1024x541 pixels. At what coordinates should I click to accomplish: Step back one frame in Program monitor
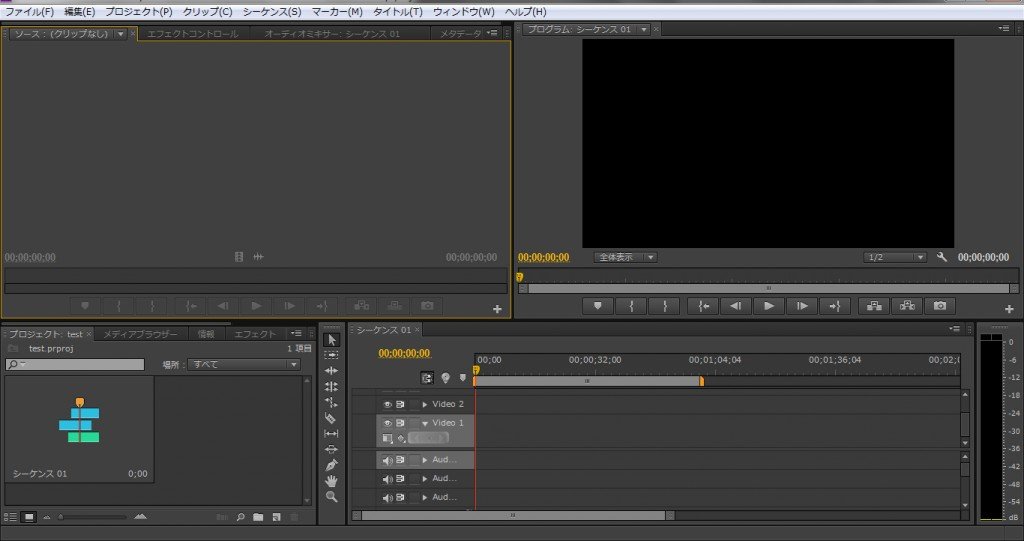click(736, 306)
